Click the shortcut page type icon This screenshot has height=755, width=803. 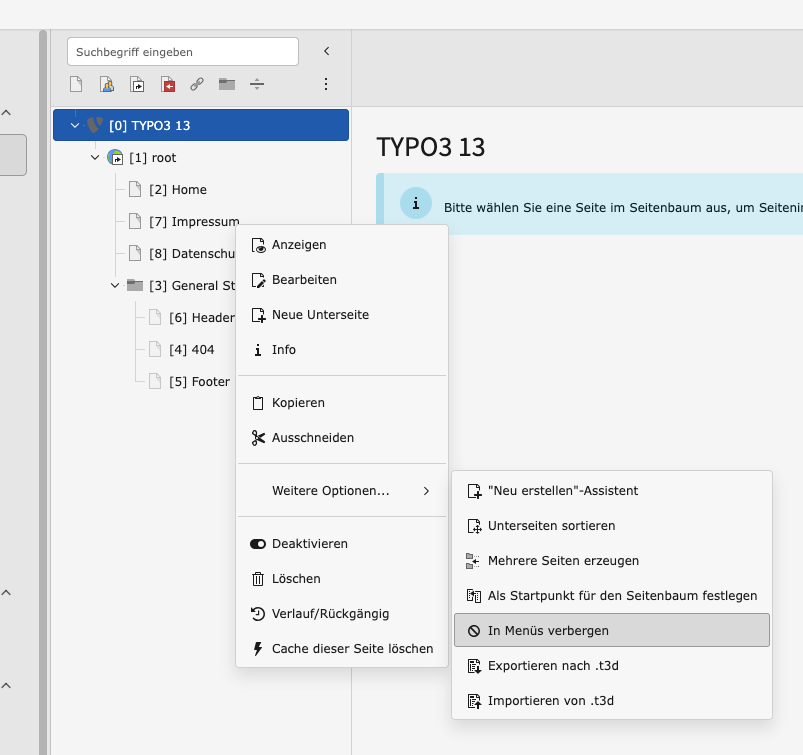coord(137,84)
